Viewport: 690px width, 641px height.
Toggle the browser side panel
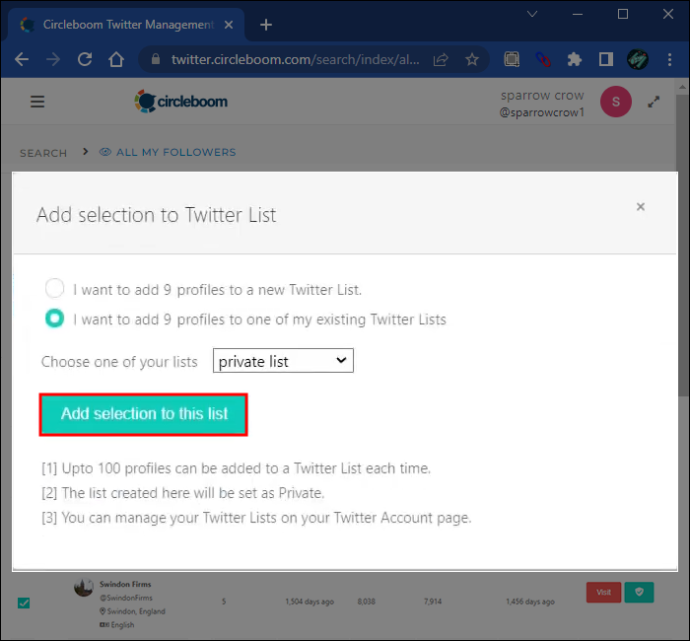(606, 59)
